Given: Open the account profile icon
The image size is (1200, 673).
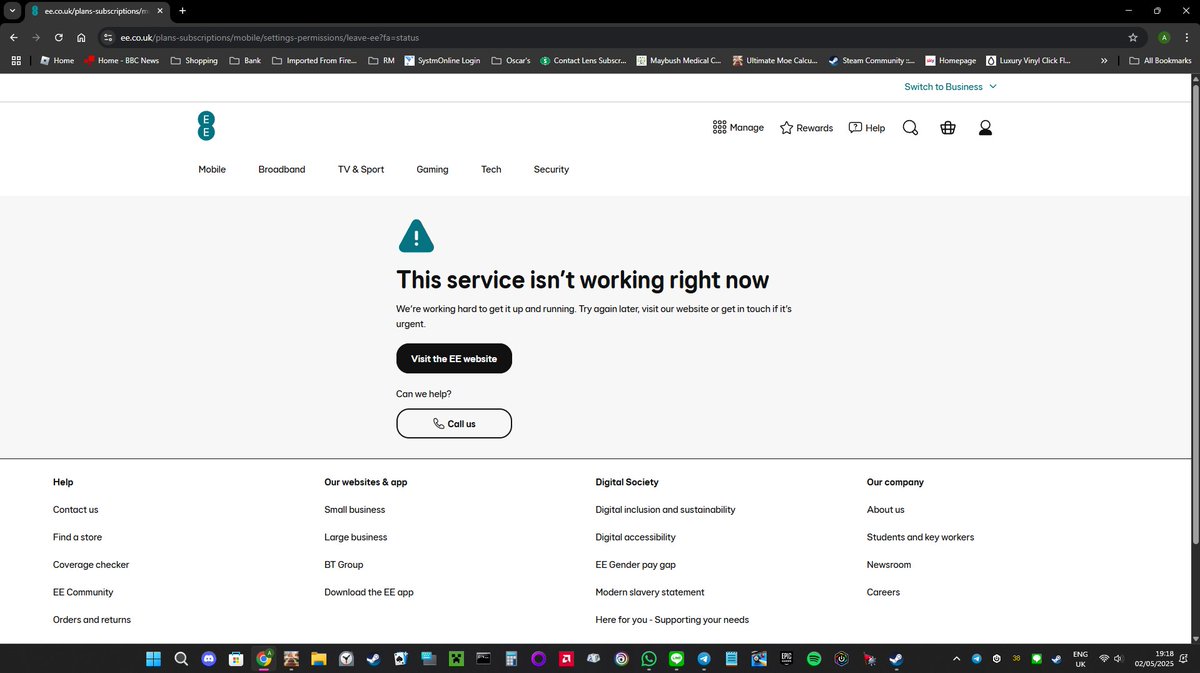Looking at the screenshot, I should tap(985, 128).
